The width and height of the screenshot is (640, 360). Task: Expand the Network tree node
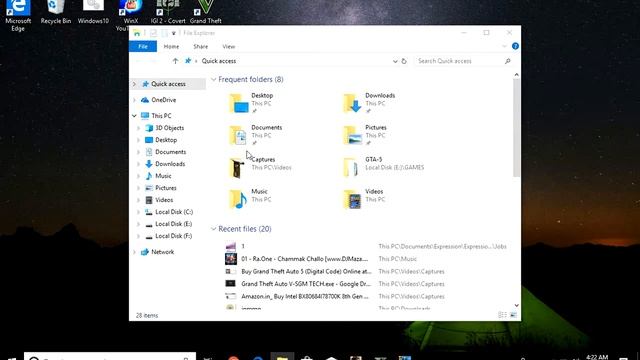pos(134,252)
